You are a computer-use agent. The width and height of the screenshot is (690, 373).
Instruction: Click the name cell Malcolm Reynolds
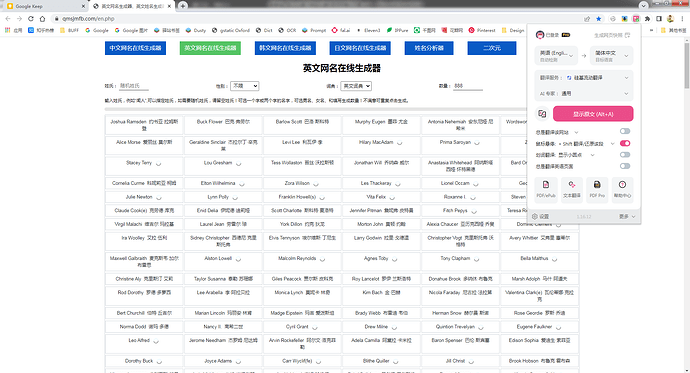tap(302, 262)
